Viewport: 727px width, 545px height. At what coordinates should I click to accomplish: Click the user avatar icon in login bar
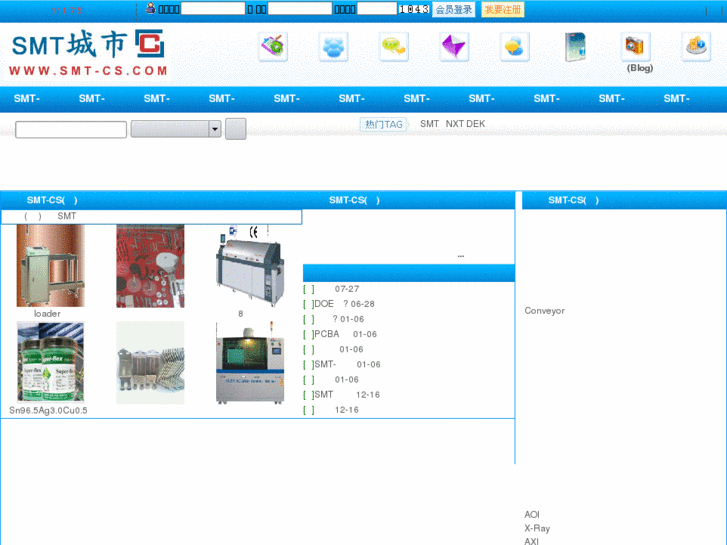pyautogui.click(x=151, y=8)
